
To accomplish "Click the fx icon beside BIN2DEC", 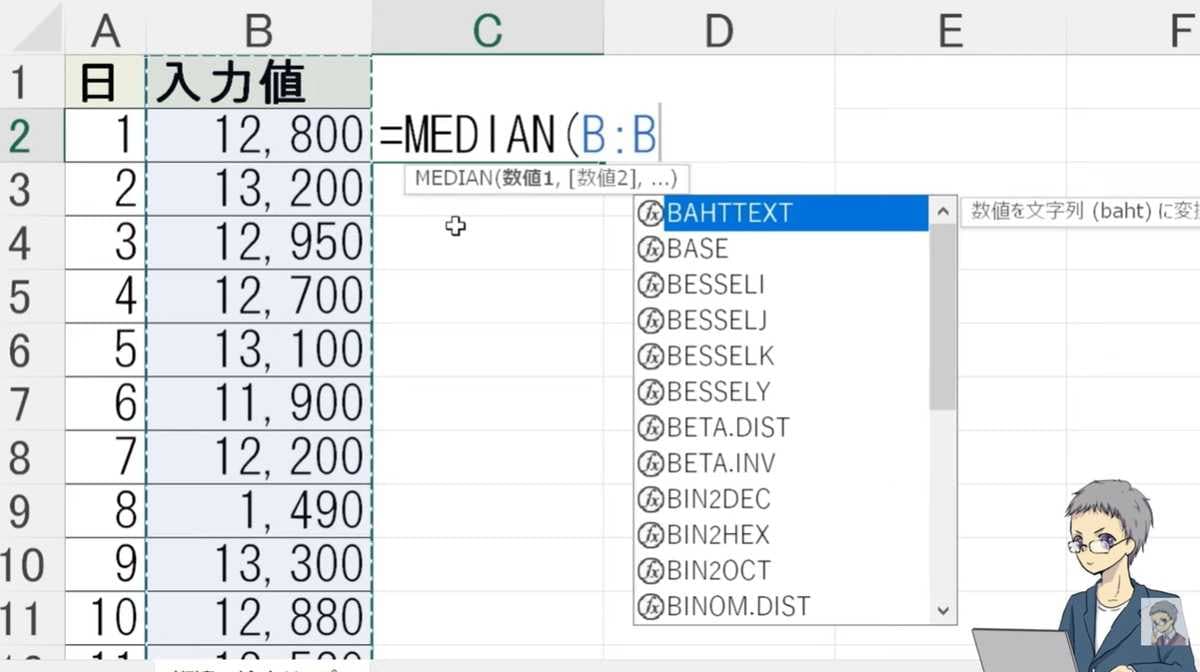I will pyautogui.click(x=651, y=499).
